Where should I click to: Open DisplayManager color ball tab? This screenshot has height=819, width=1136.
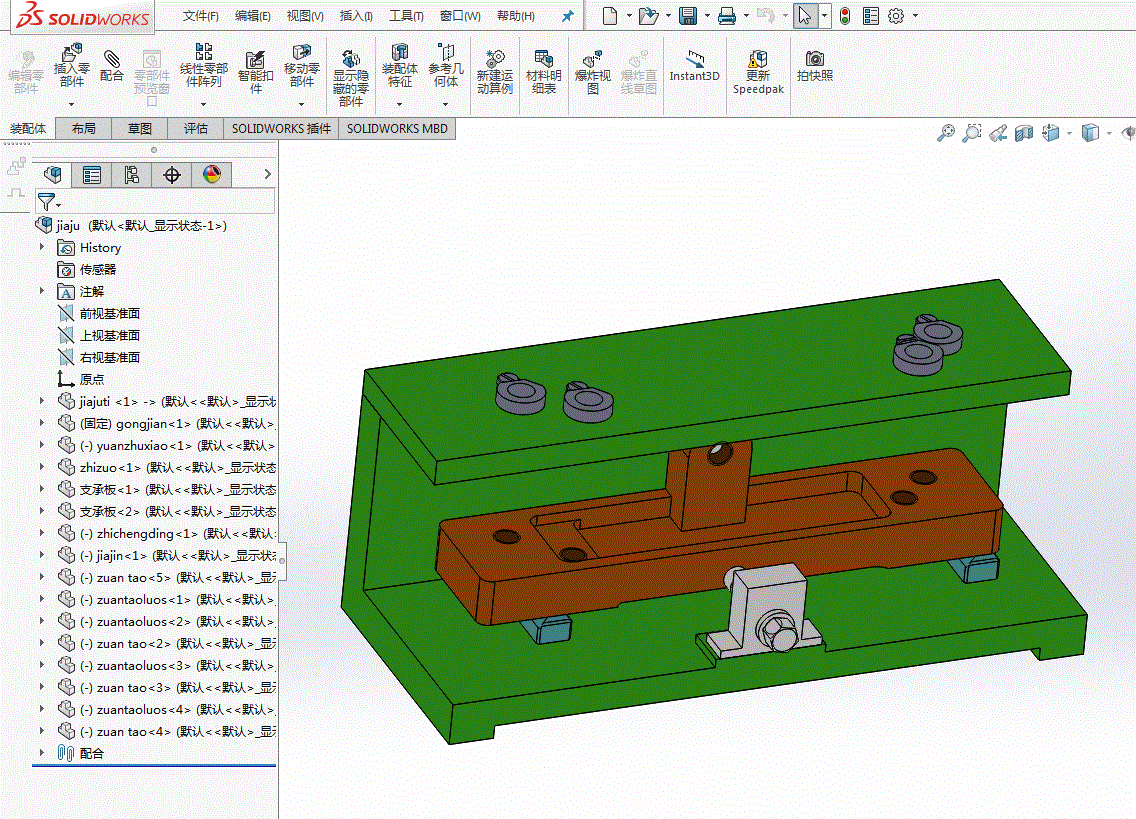[212, 175]
